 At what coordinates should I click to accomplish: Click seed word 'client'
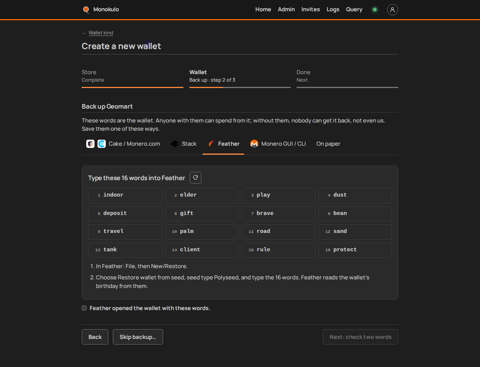(190, 249)
